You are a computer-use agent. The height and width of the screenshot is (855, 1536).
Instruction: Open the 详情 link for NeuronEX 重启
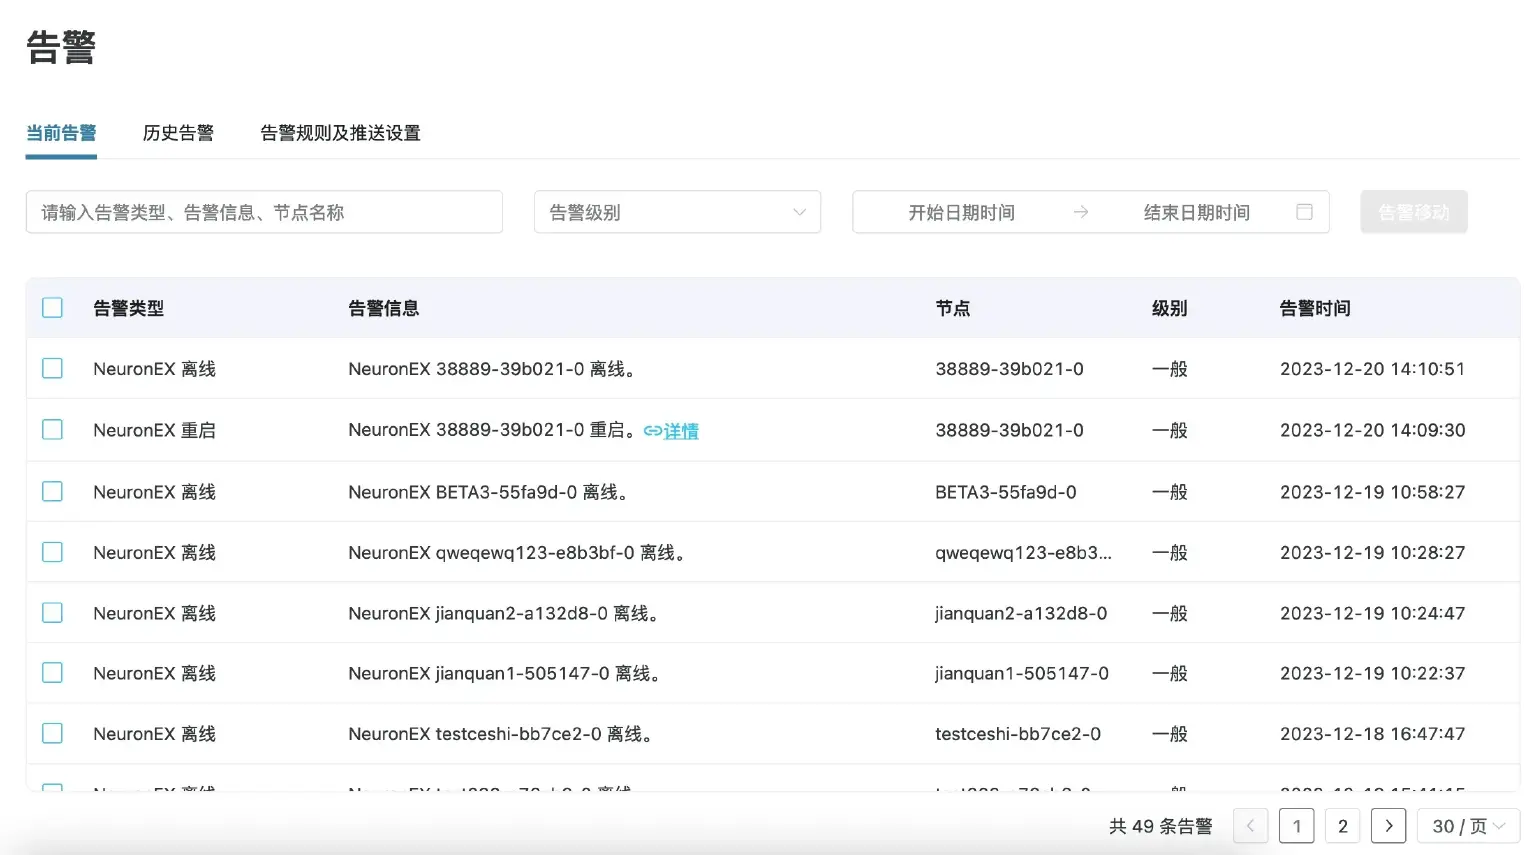680,430
